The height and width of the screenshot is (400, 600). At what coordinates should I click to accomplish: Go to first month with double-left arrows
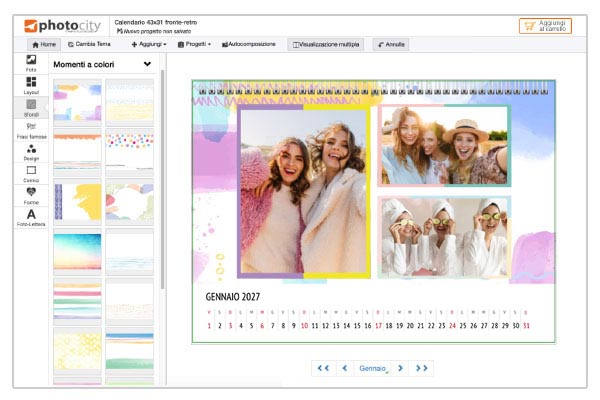click(323, 368)
